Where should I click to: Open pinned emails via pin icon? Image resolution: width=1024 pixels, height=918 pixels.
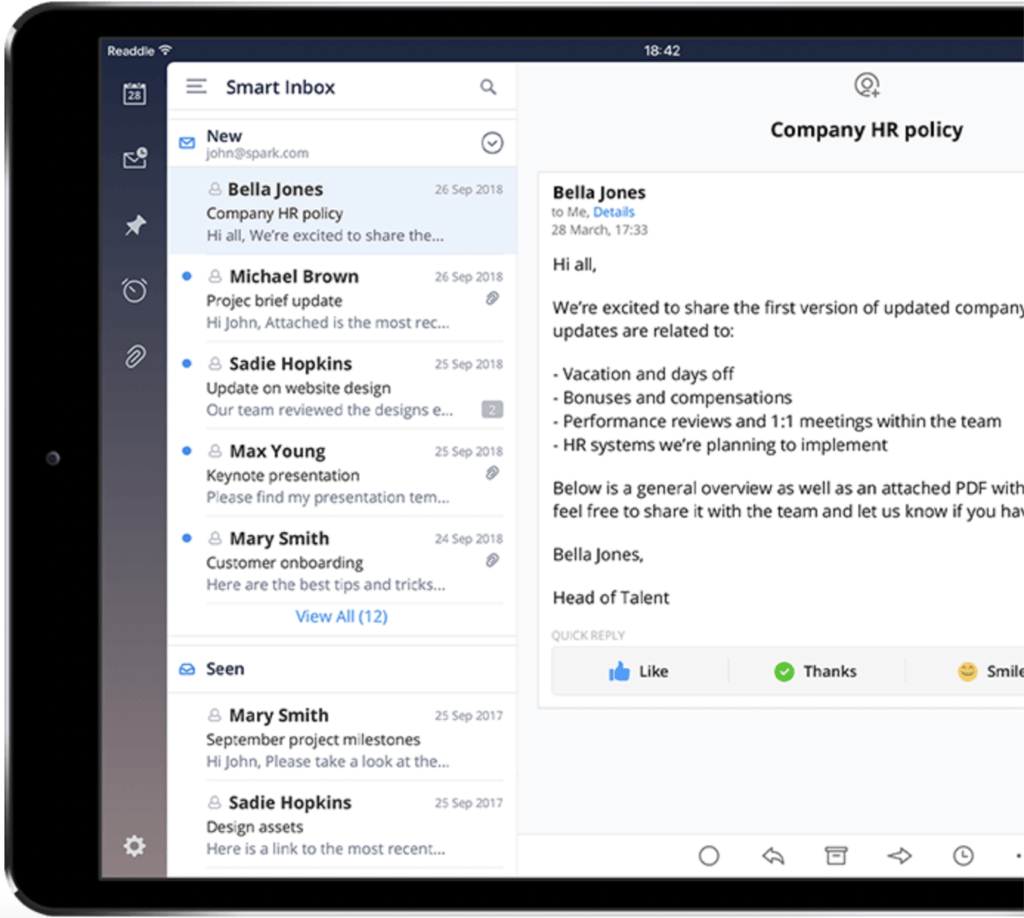(x=135, y=225)
